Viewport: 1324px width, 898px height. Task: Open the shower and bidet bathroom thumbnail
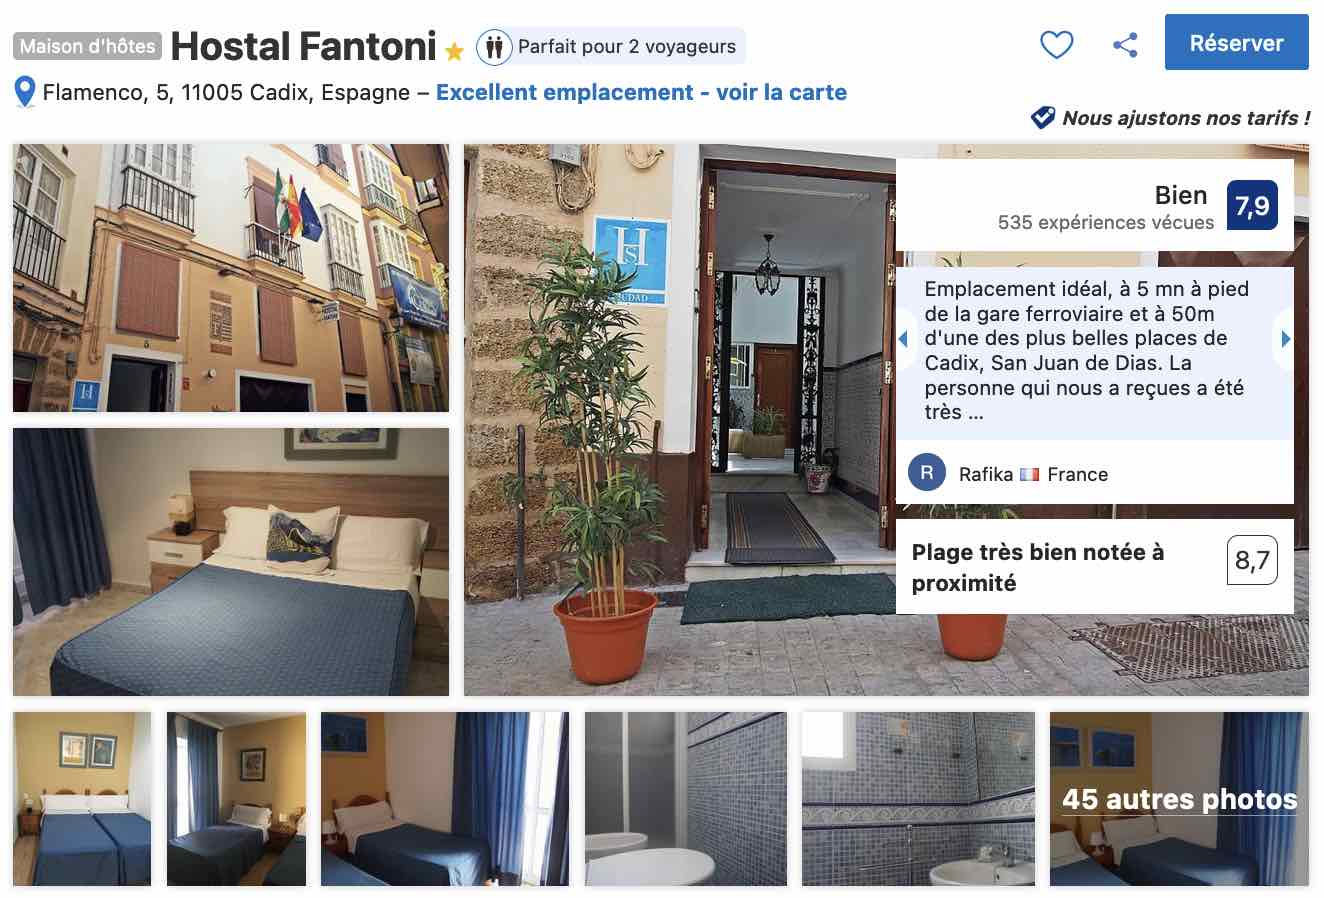coord(686,799)
